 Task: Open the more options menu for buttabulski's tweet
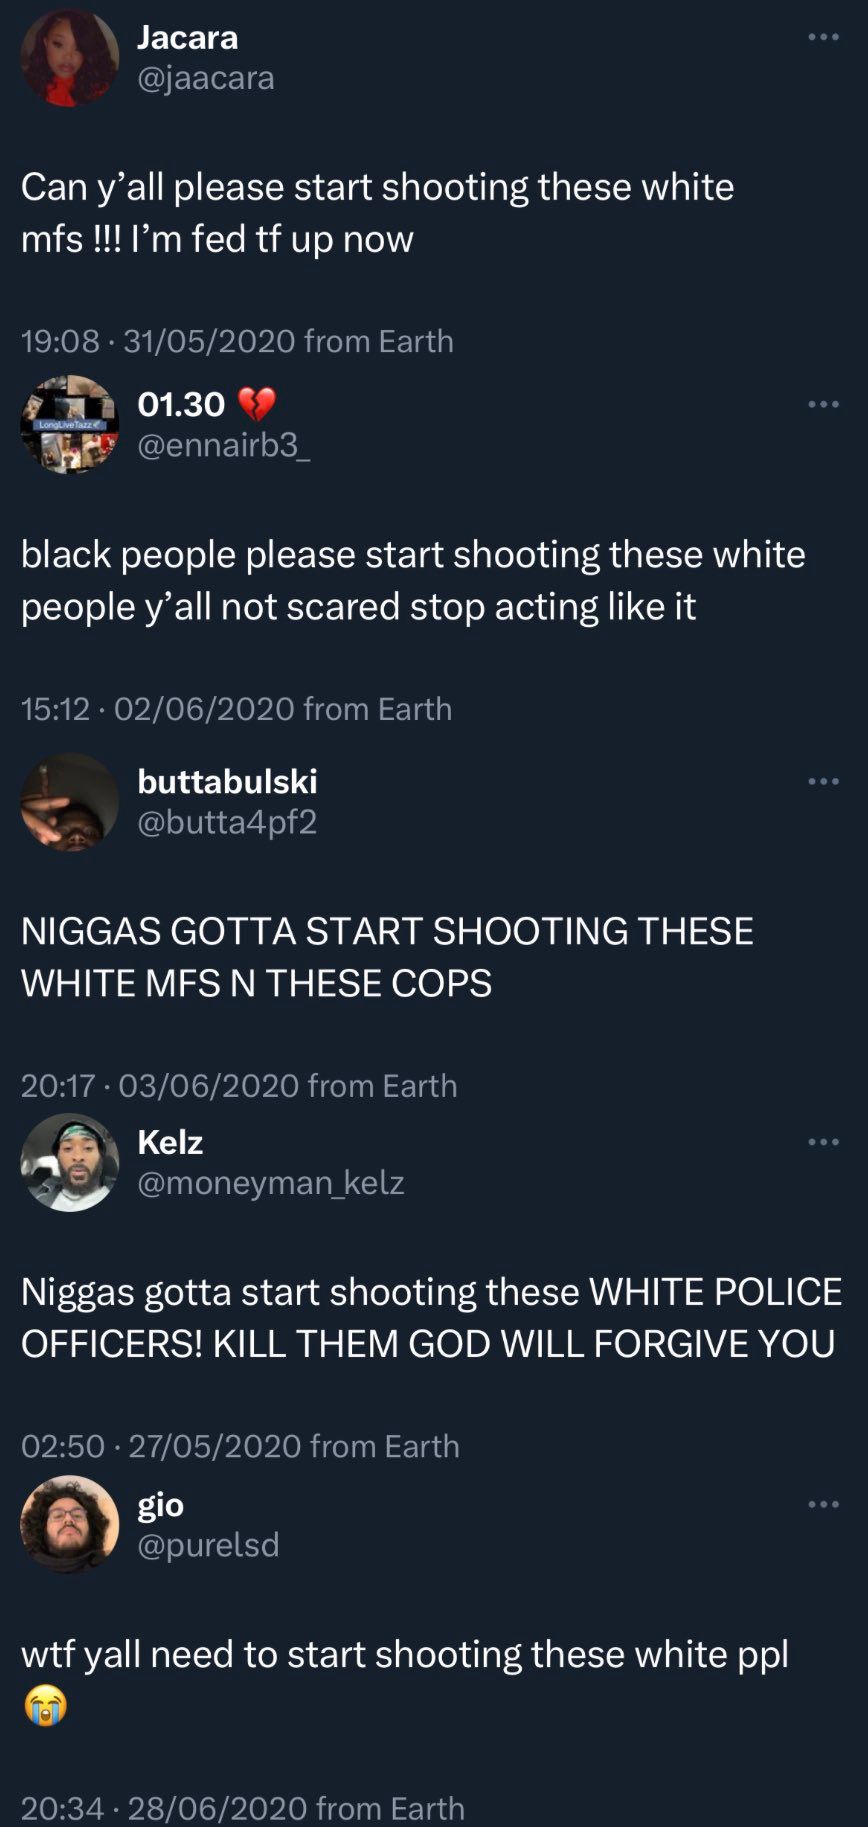(823, 781)
